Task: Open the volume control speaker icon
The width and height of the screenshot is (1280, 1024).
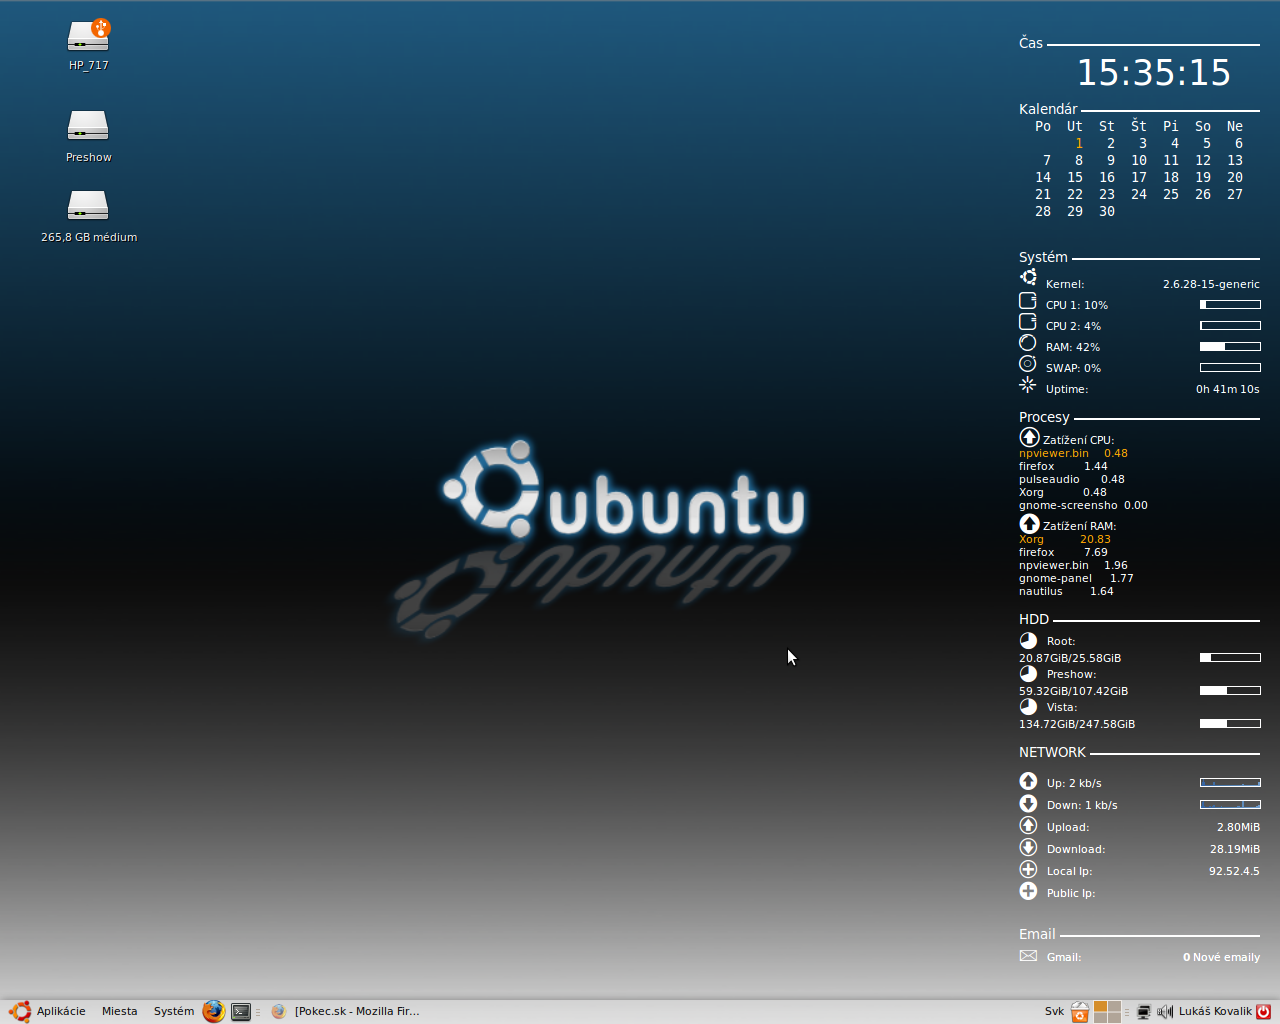Action: click(1165, 1012)
